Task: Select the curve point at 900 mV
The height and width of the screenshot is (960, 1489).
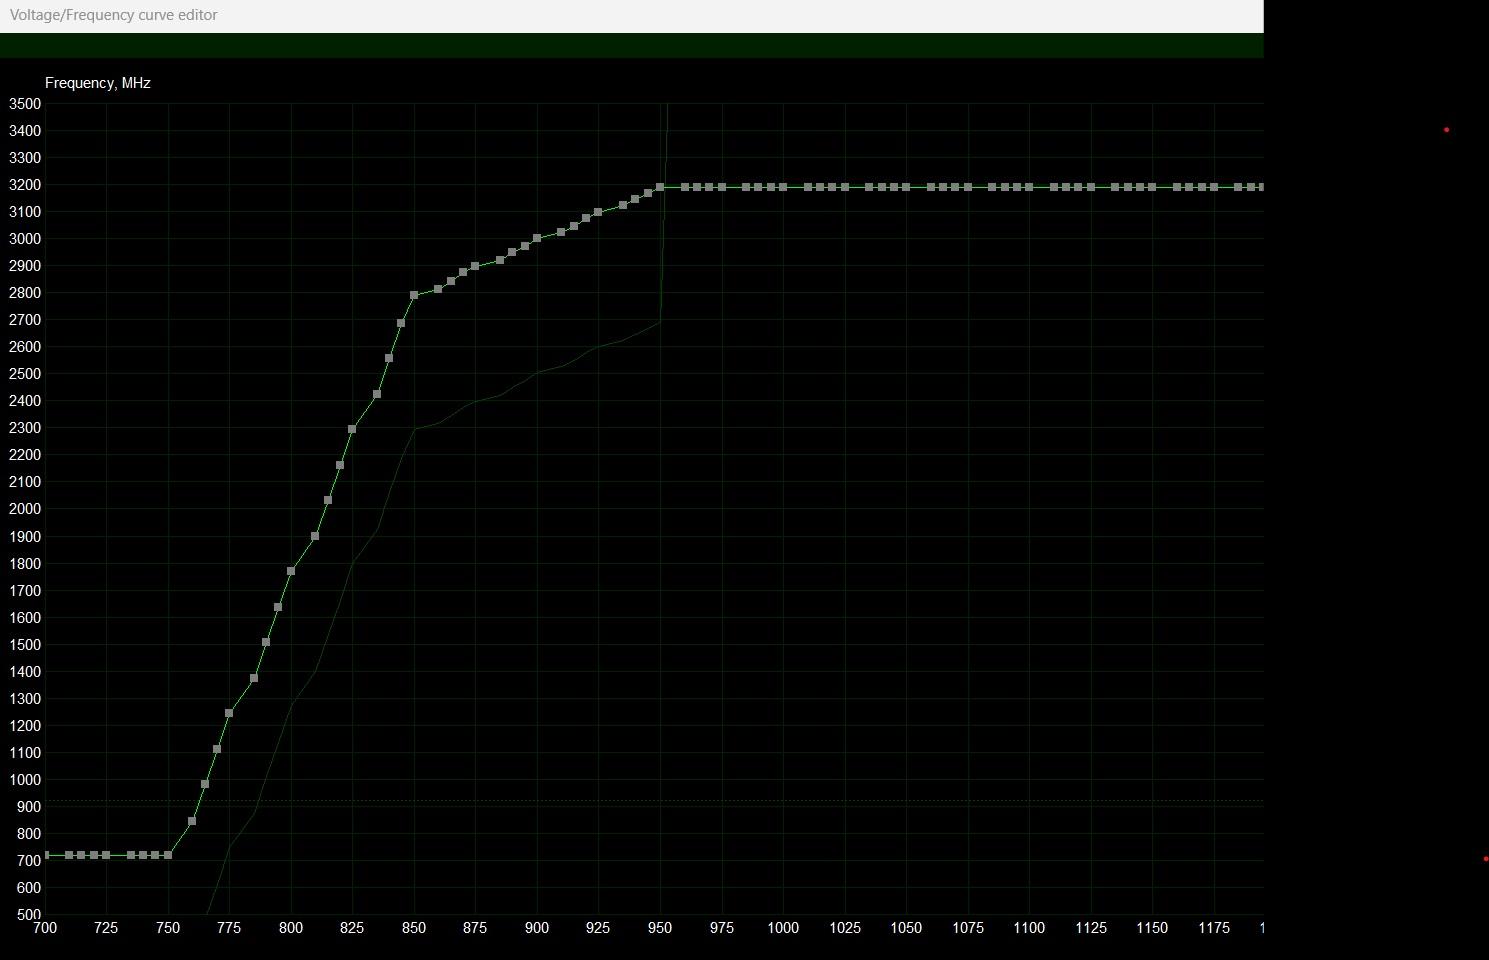Action: click(x=537, y=239)
